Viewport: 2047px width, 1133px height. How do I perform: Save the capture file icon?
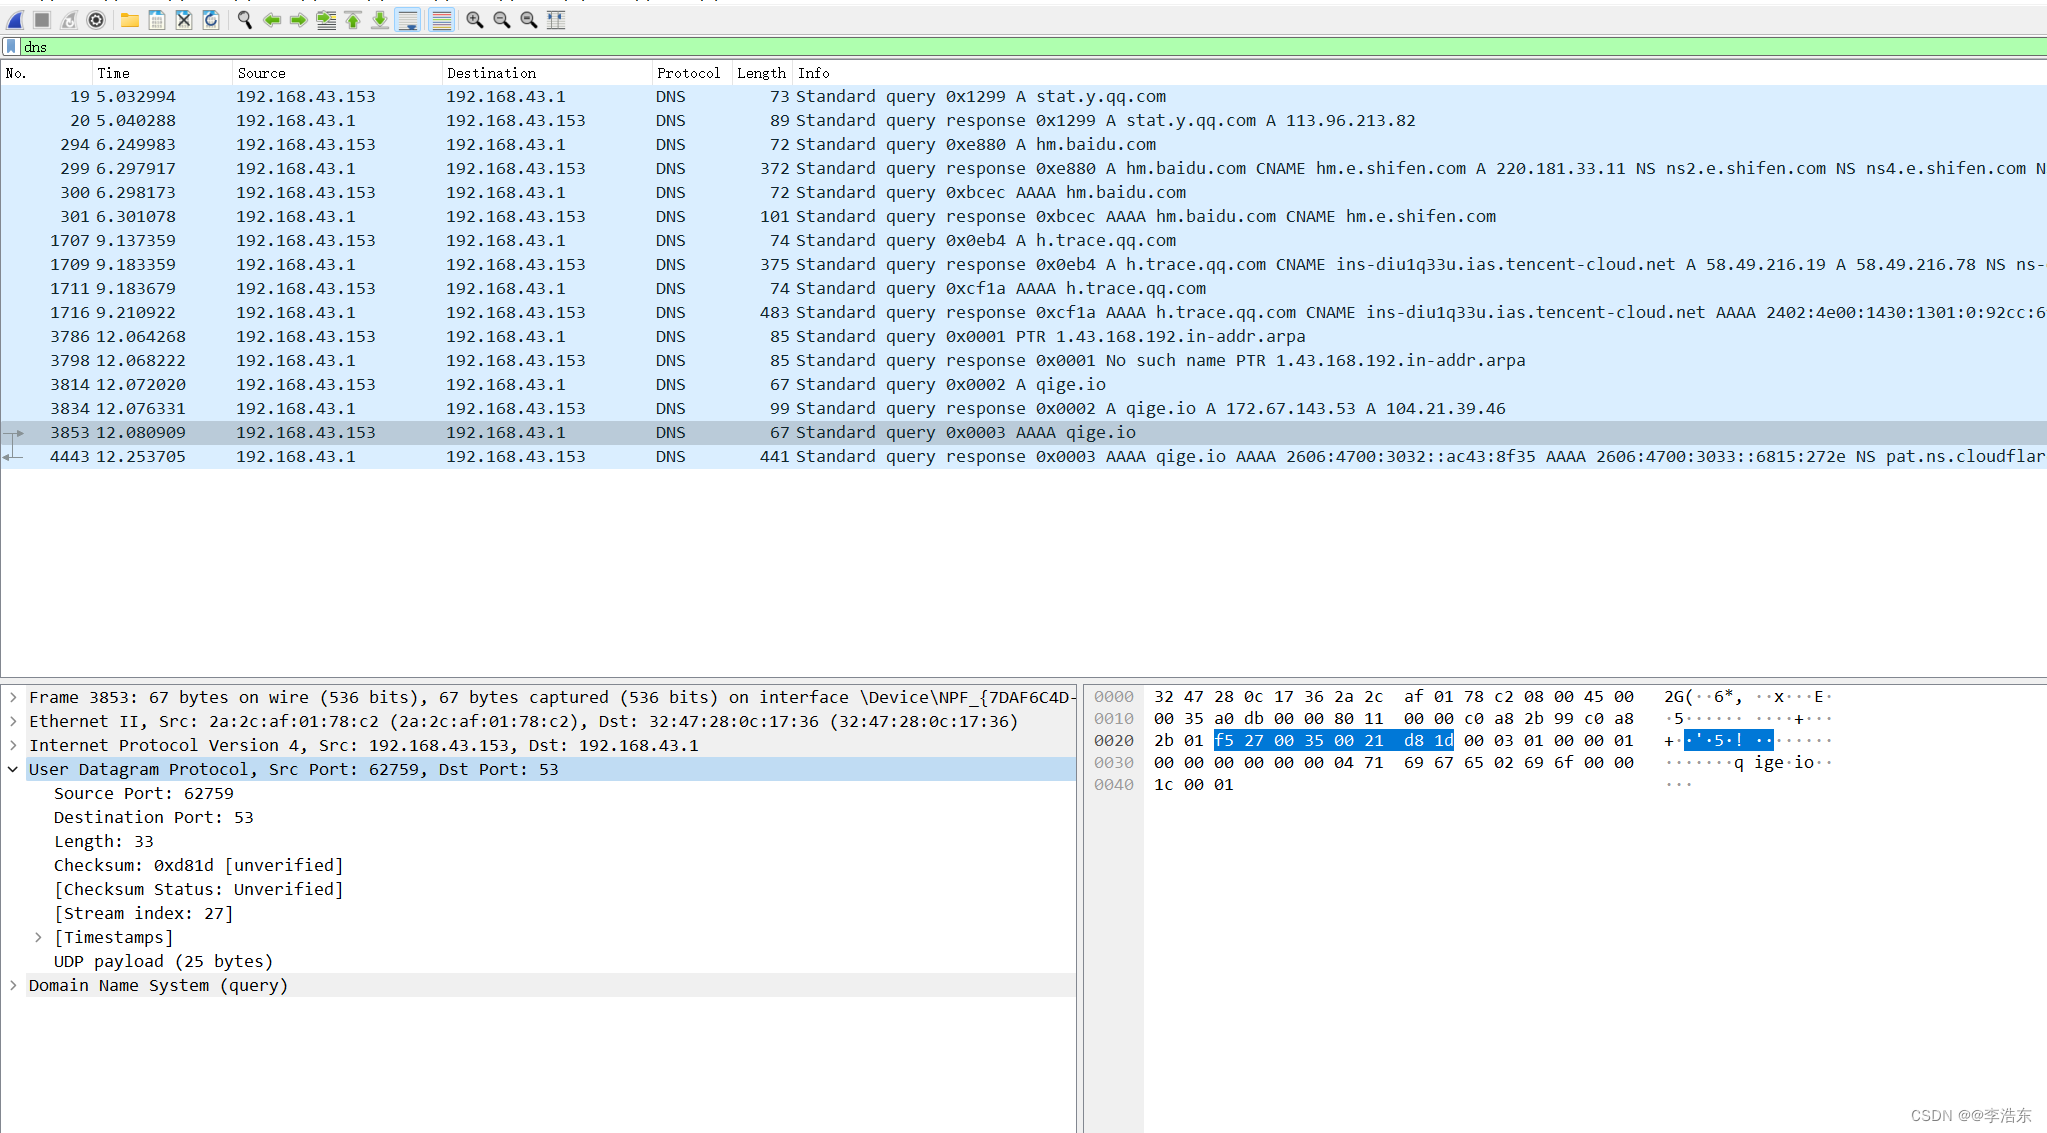coord(157,20)
